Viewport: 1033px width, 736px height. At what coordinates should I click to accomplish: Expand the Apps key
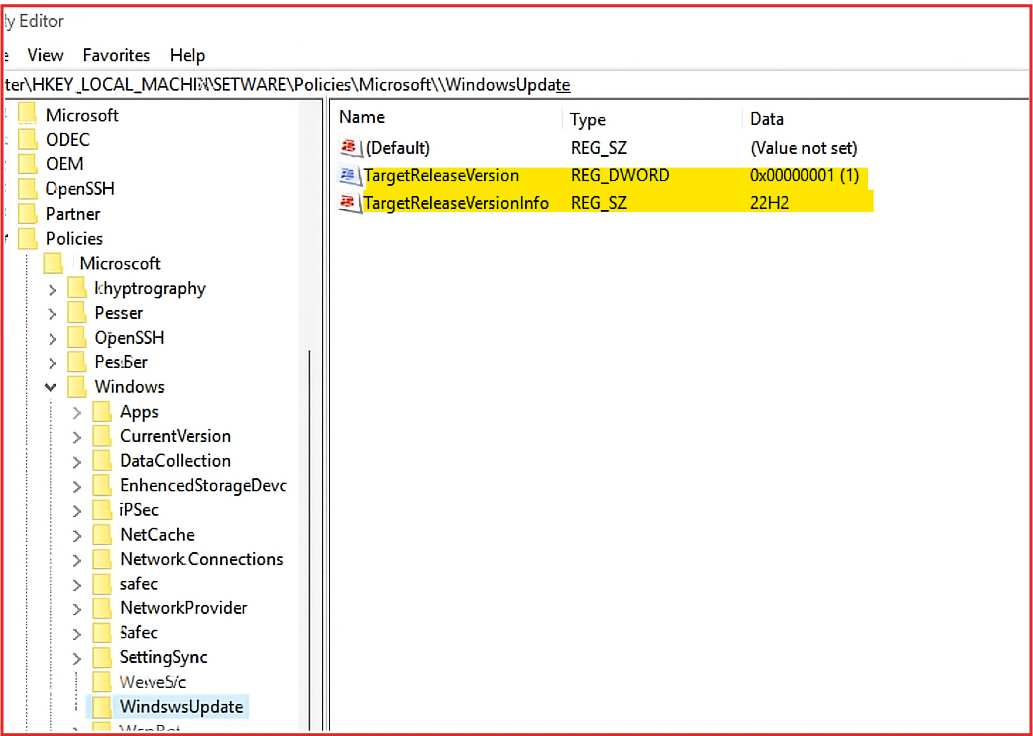(77, 413)
